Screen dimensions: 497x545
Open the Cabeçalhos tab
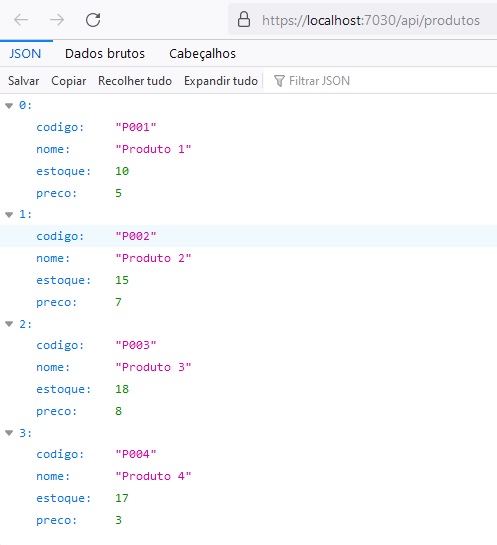(x=202, y=54)
